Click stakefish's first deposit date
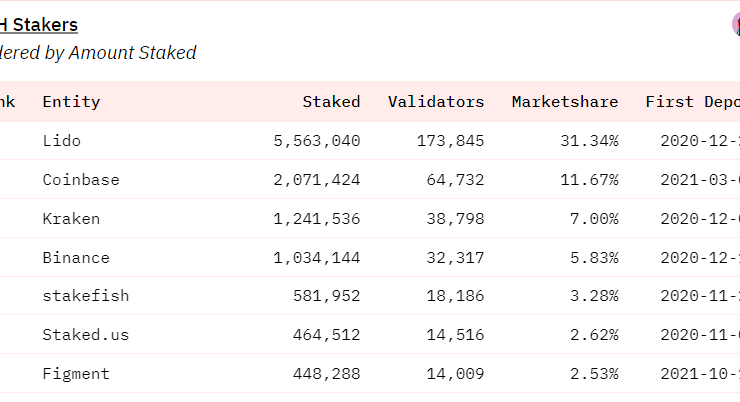The image size is (740, 402). click(x=700, y=296)
